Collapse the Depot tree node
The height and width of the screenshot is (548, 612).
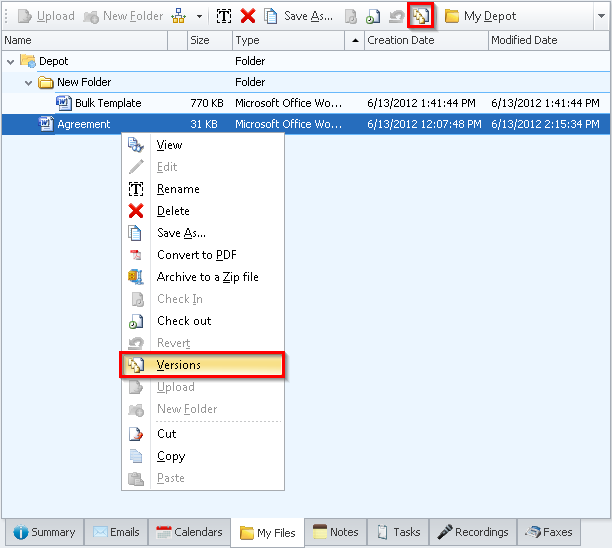[11, 61]
